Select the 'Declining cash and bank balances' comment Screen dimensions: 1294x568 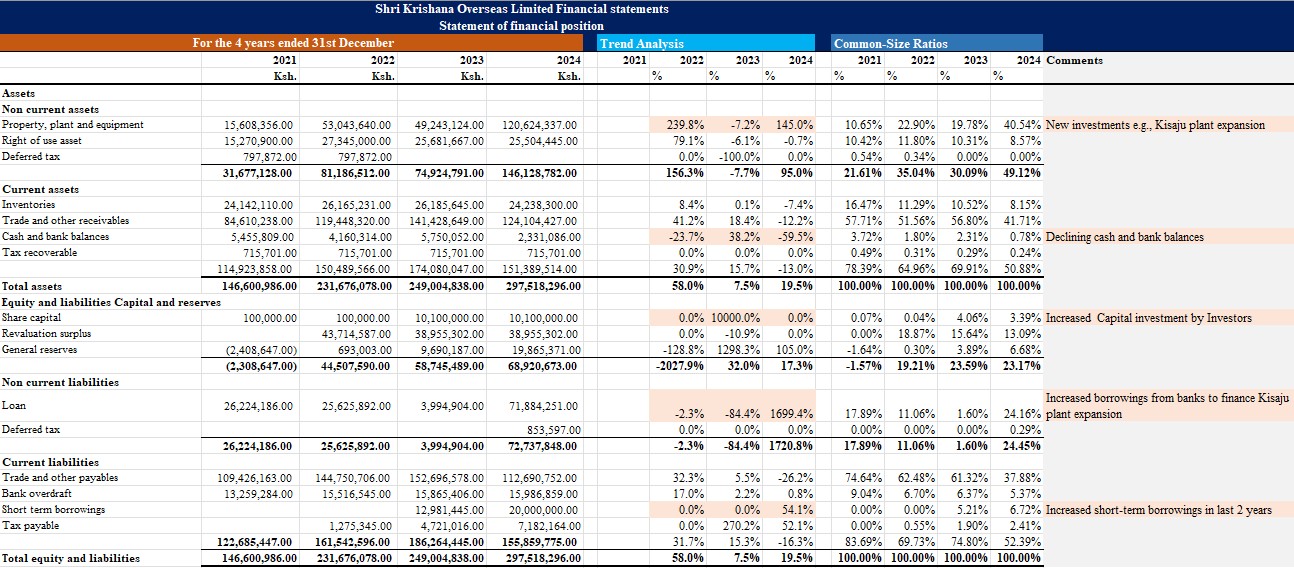coord(1125,237)
